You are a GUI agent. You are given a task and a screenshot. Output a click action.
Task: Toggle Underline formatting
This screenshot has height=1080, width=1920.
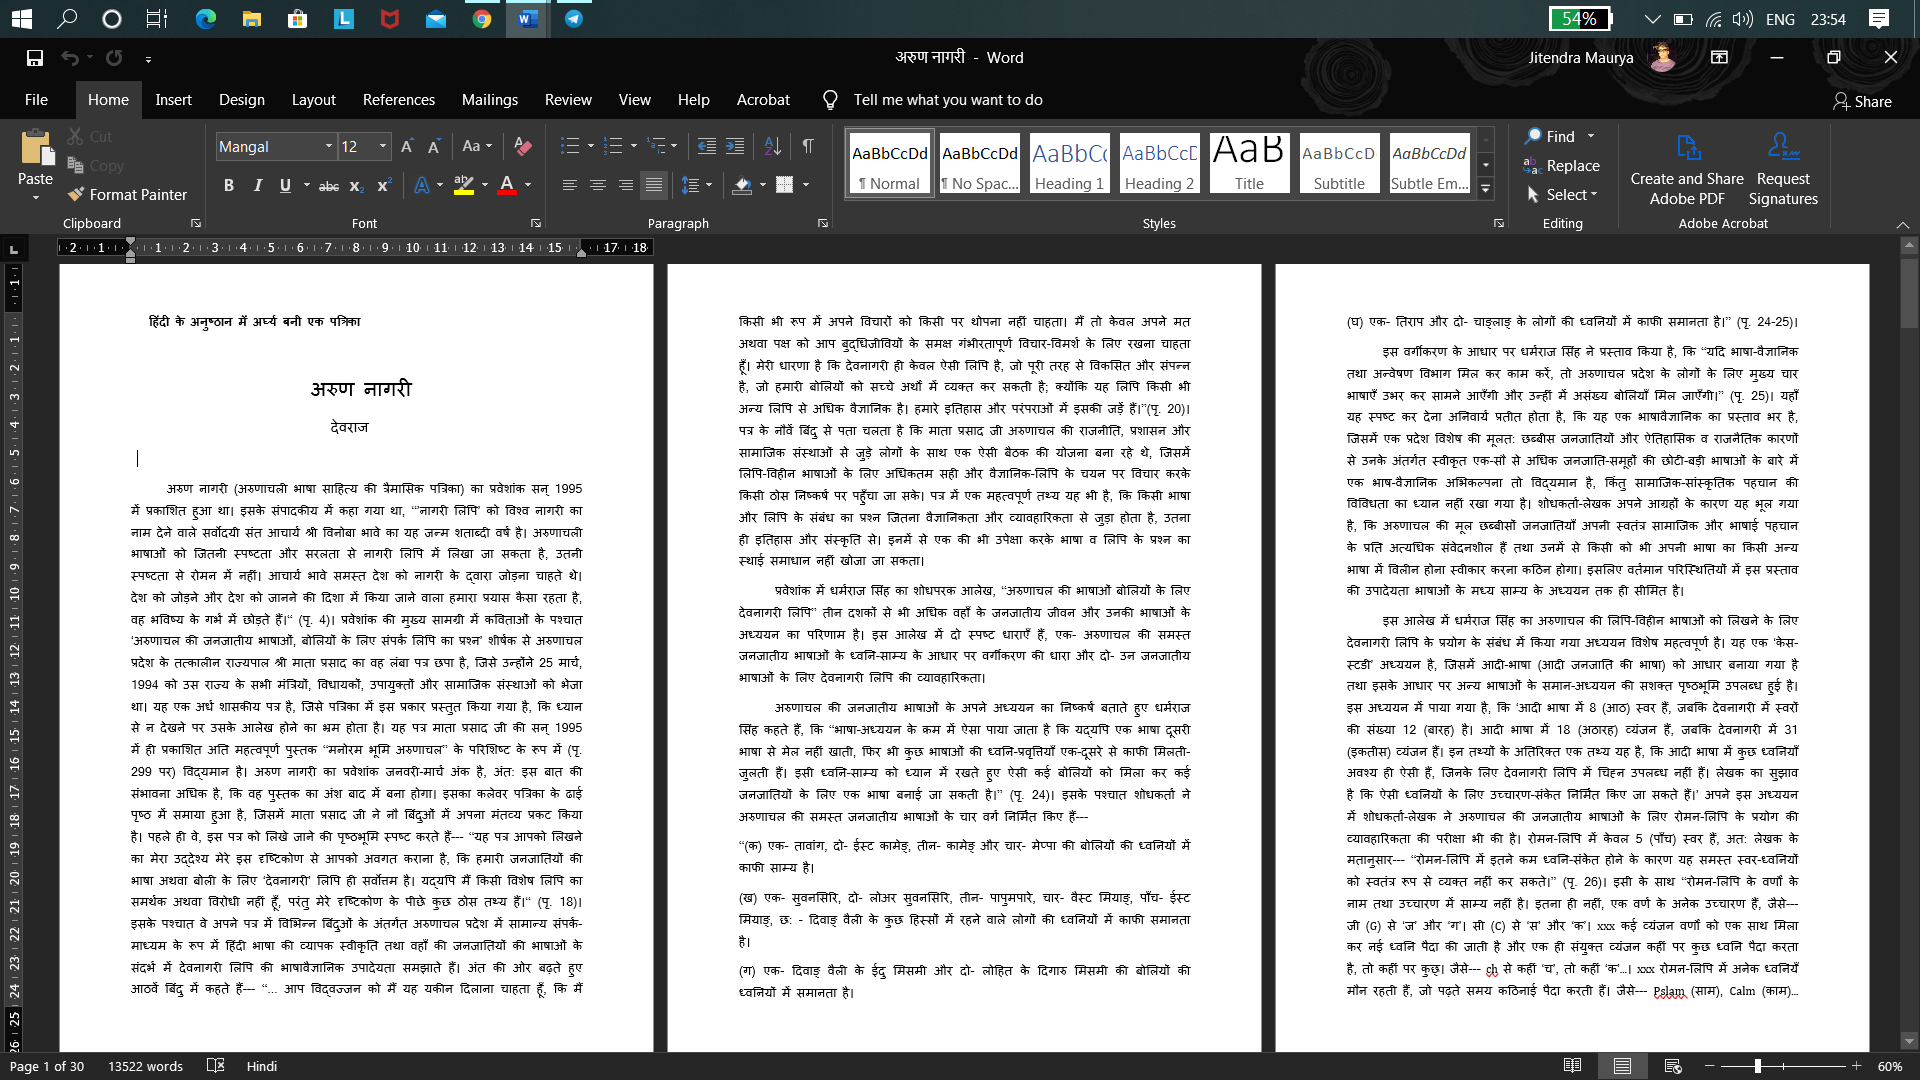click(x=285, y=185)
